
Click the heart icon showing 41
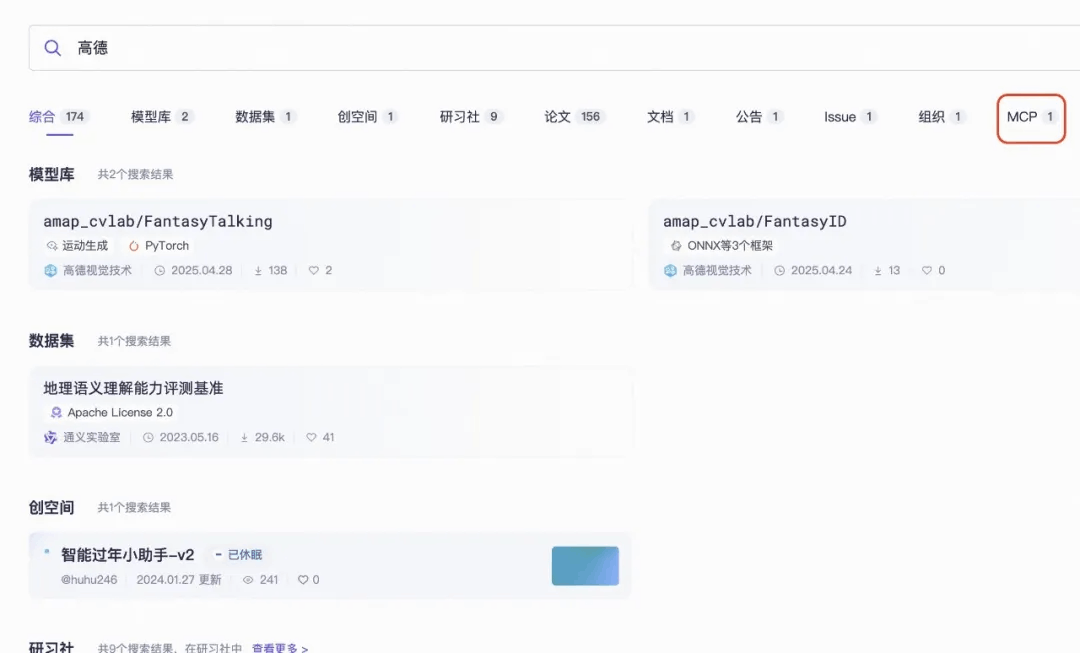point(311,437)
